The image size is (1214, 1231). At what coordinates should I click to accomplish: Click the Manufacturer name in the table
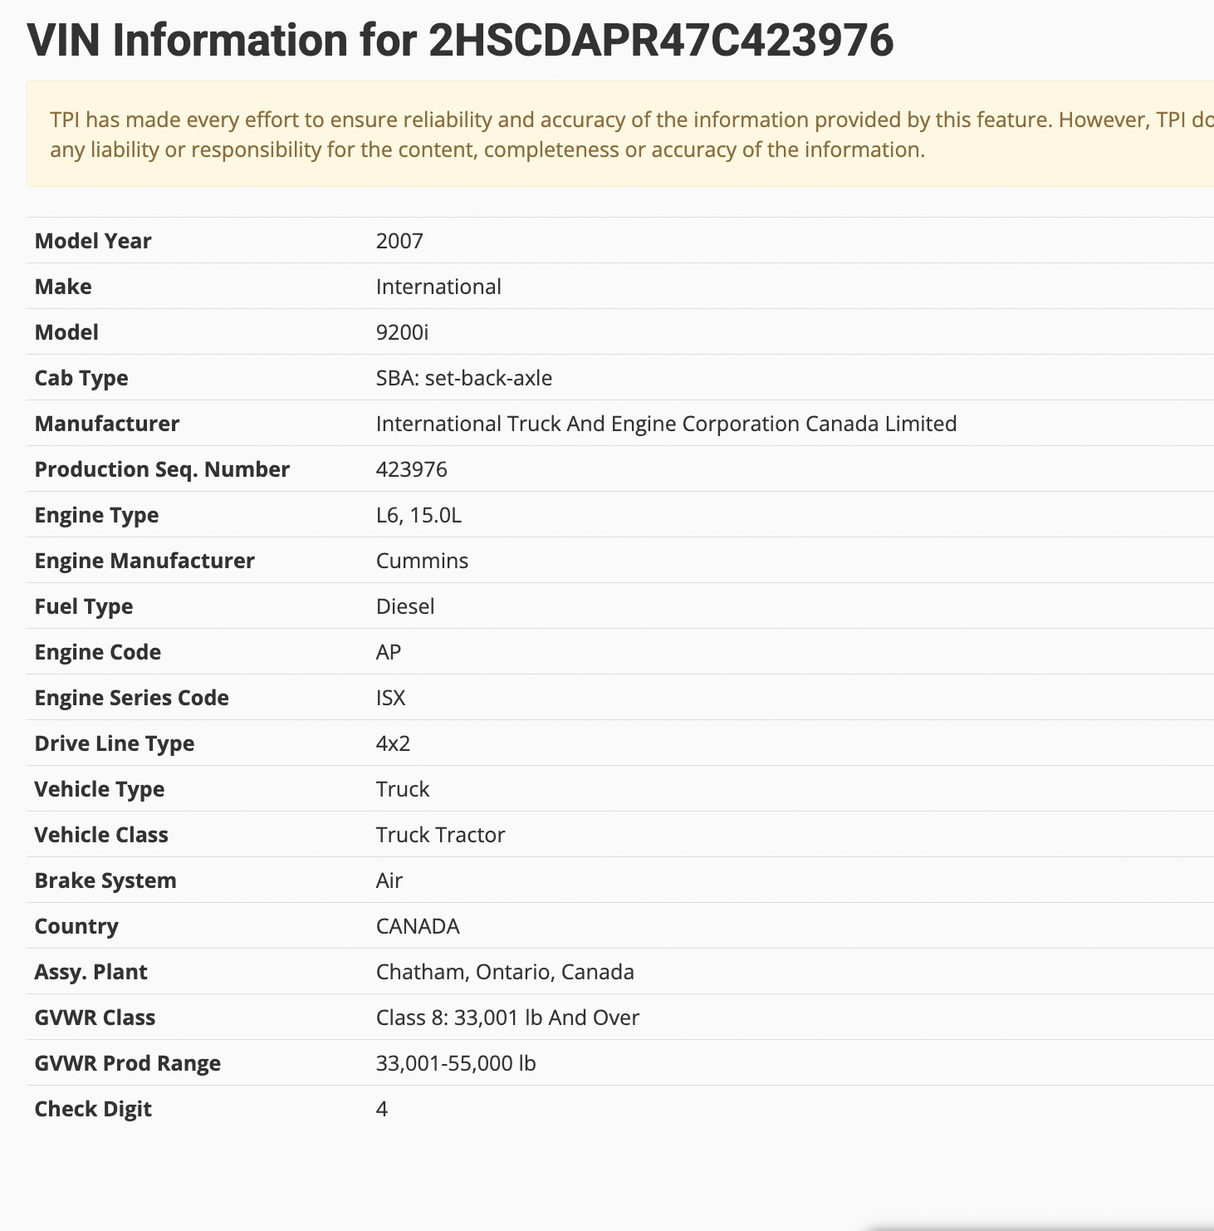click(x=666, y=424)
